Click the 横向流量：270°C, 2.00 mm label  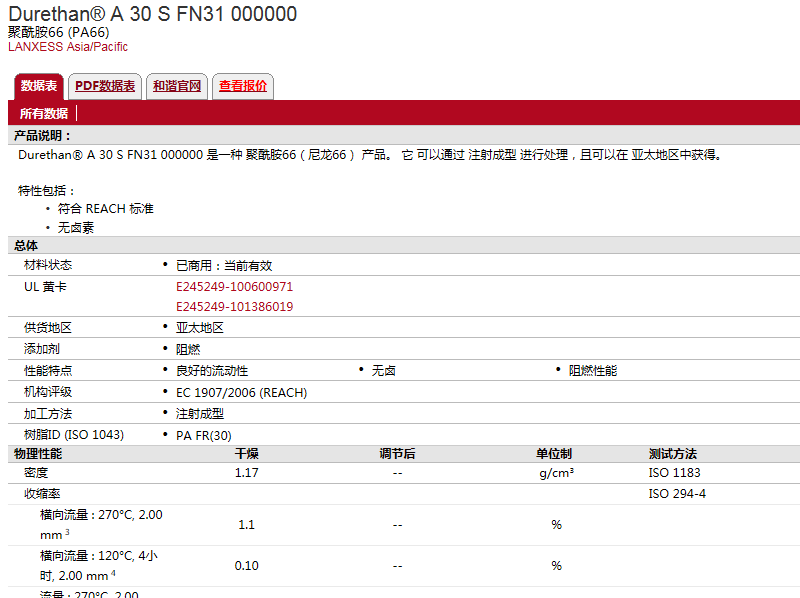(x=101, y=525)
